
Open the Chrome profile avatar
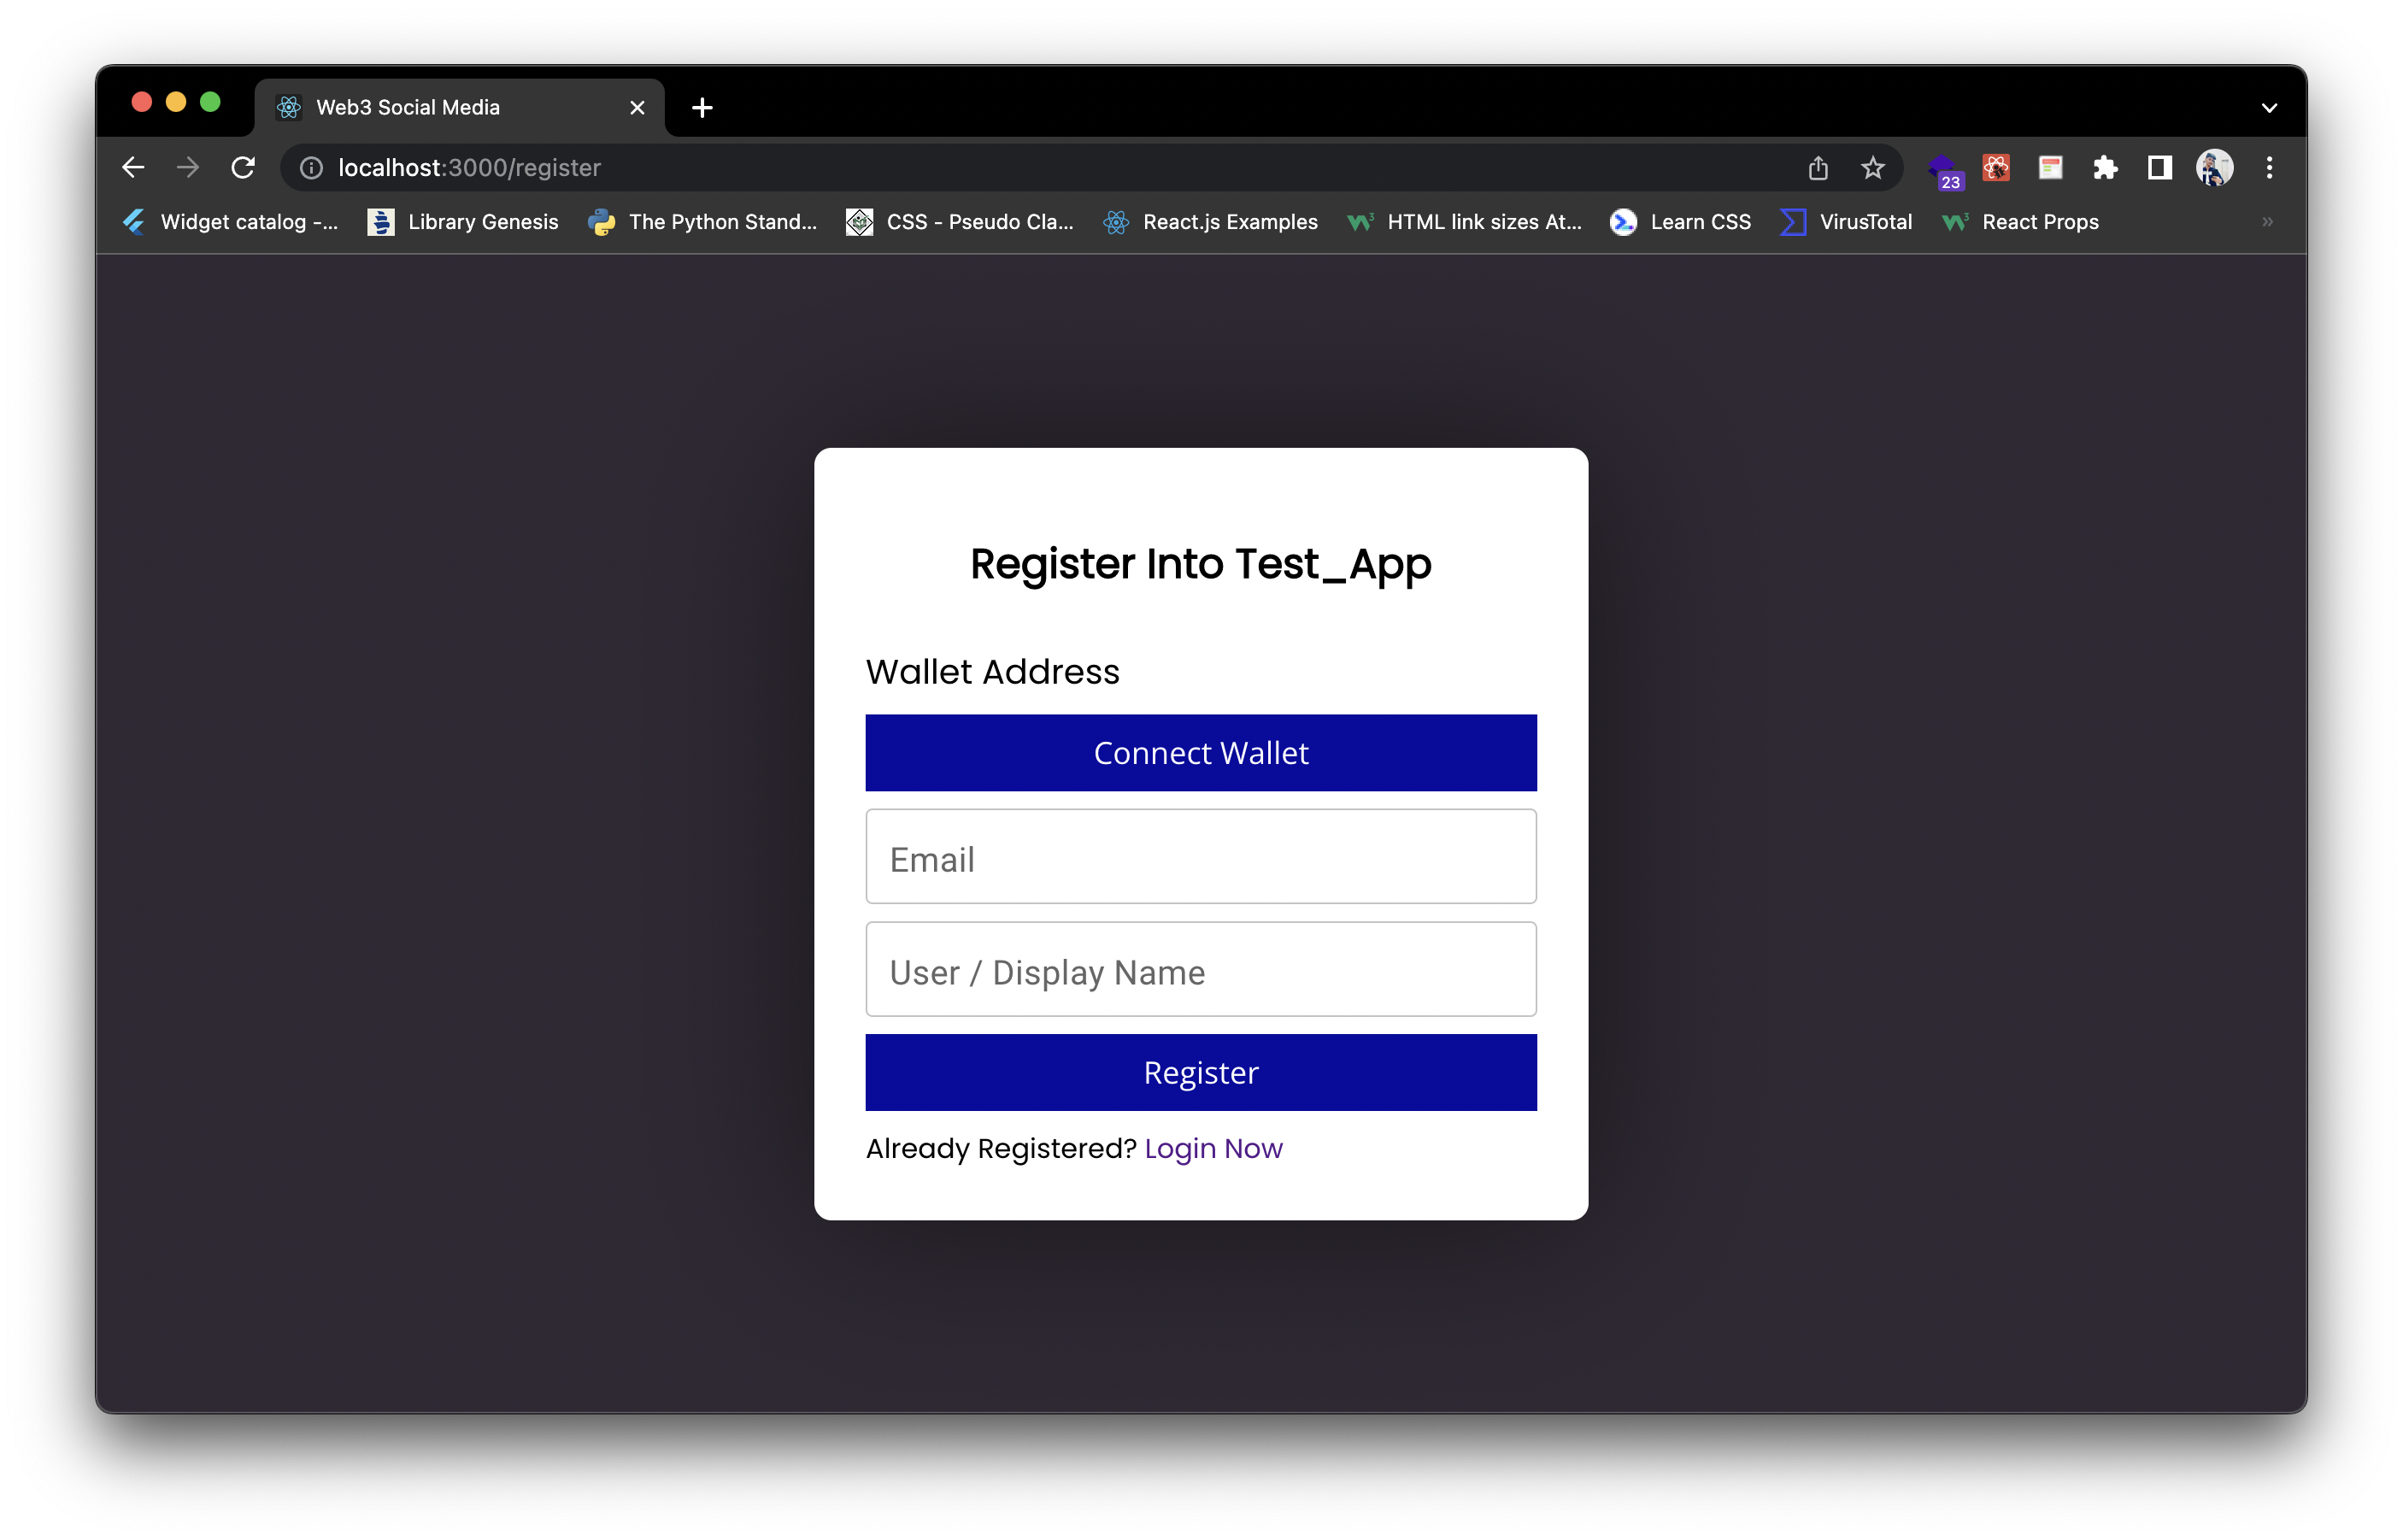(x=2214, y=167)
